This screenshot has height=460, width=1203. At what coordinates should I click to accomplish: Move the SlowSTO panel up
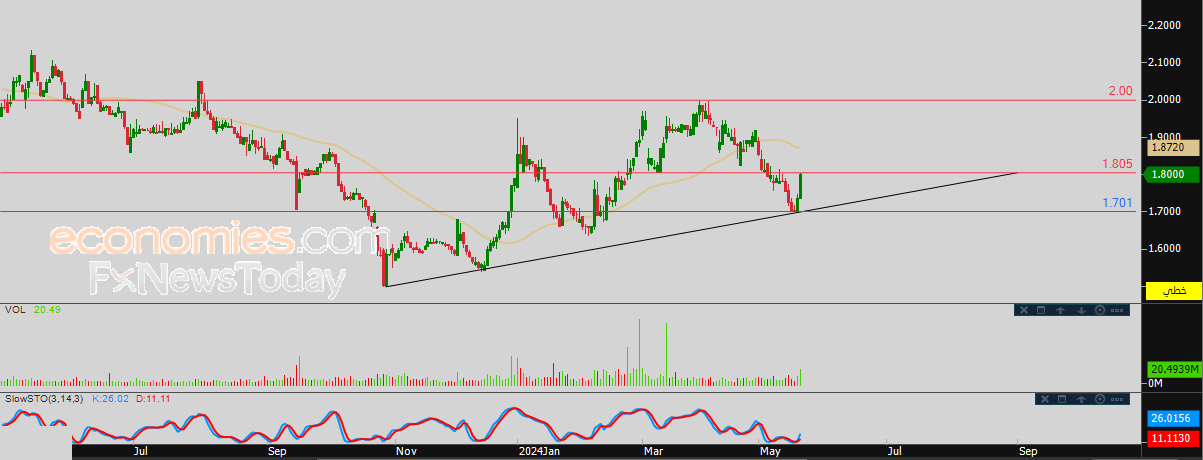click(x=1081, y=399)
